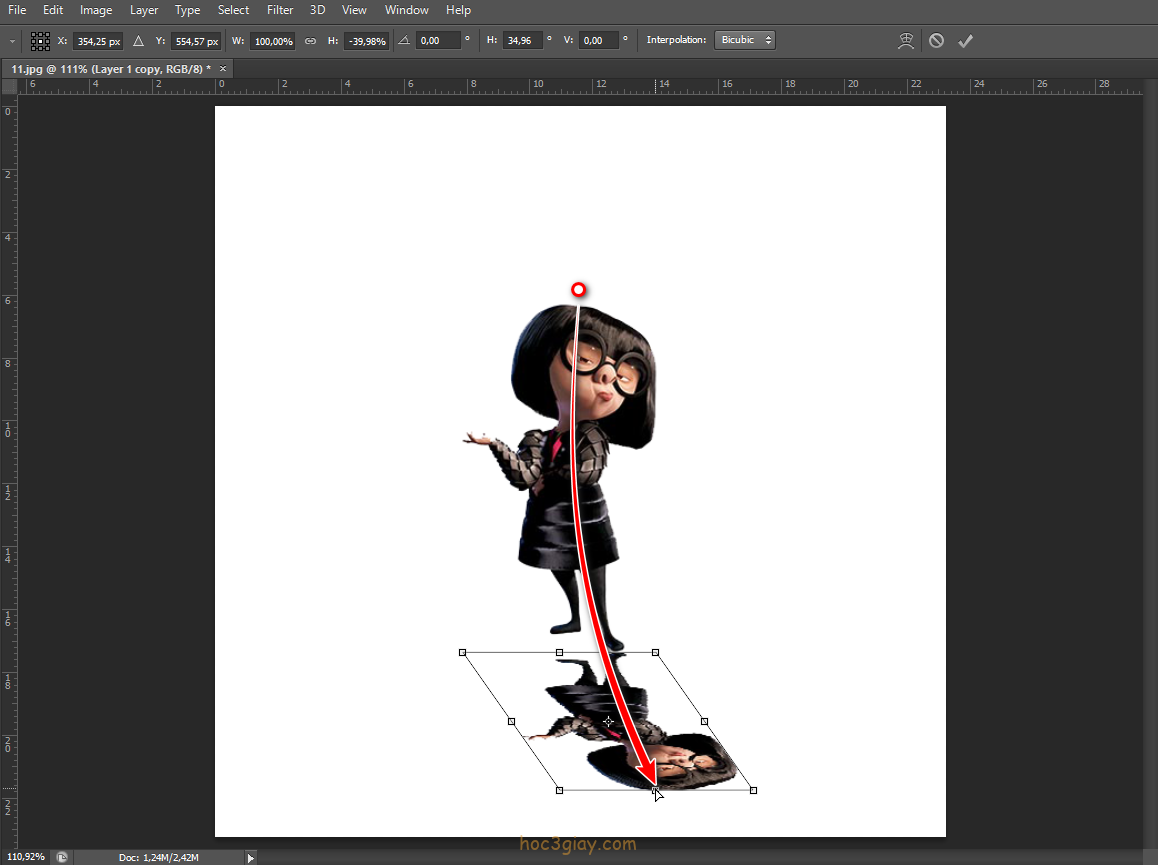Switch to warp mode icon
This screenshot has height=865, width=1158.
pyautogui.click(x=906, y=41)
